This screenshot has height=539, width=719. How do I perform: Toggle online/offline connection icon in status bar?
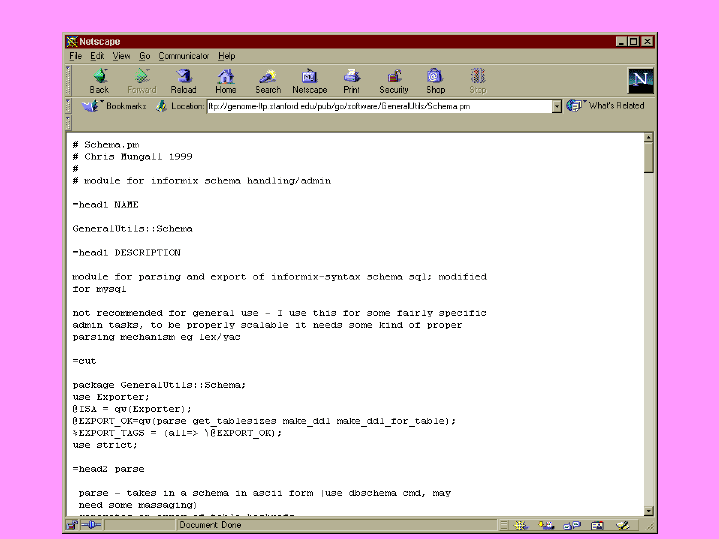pos(90,525)
